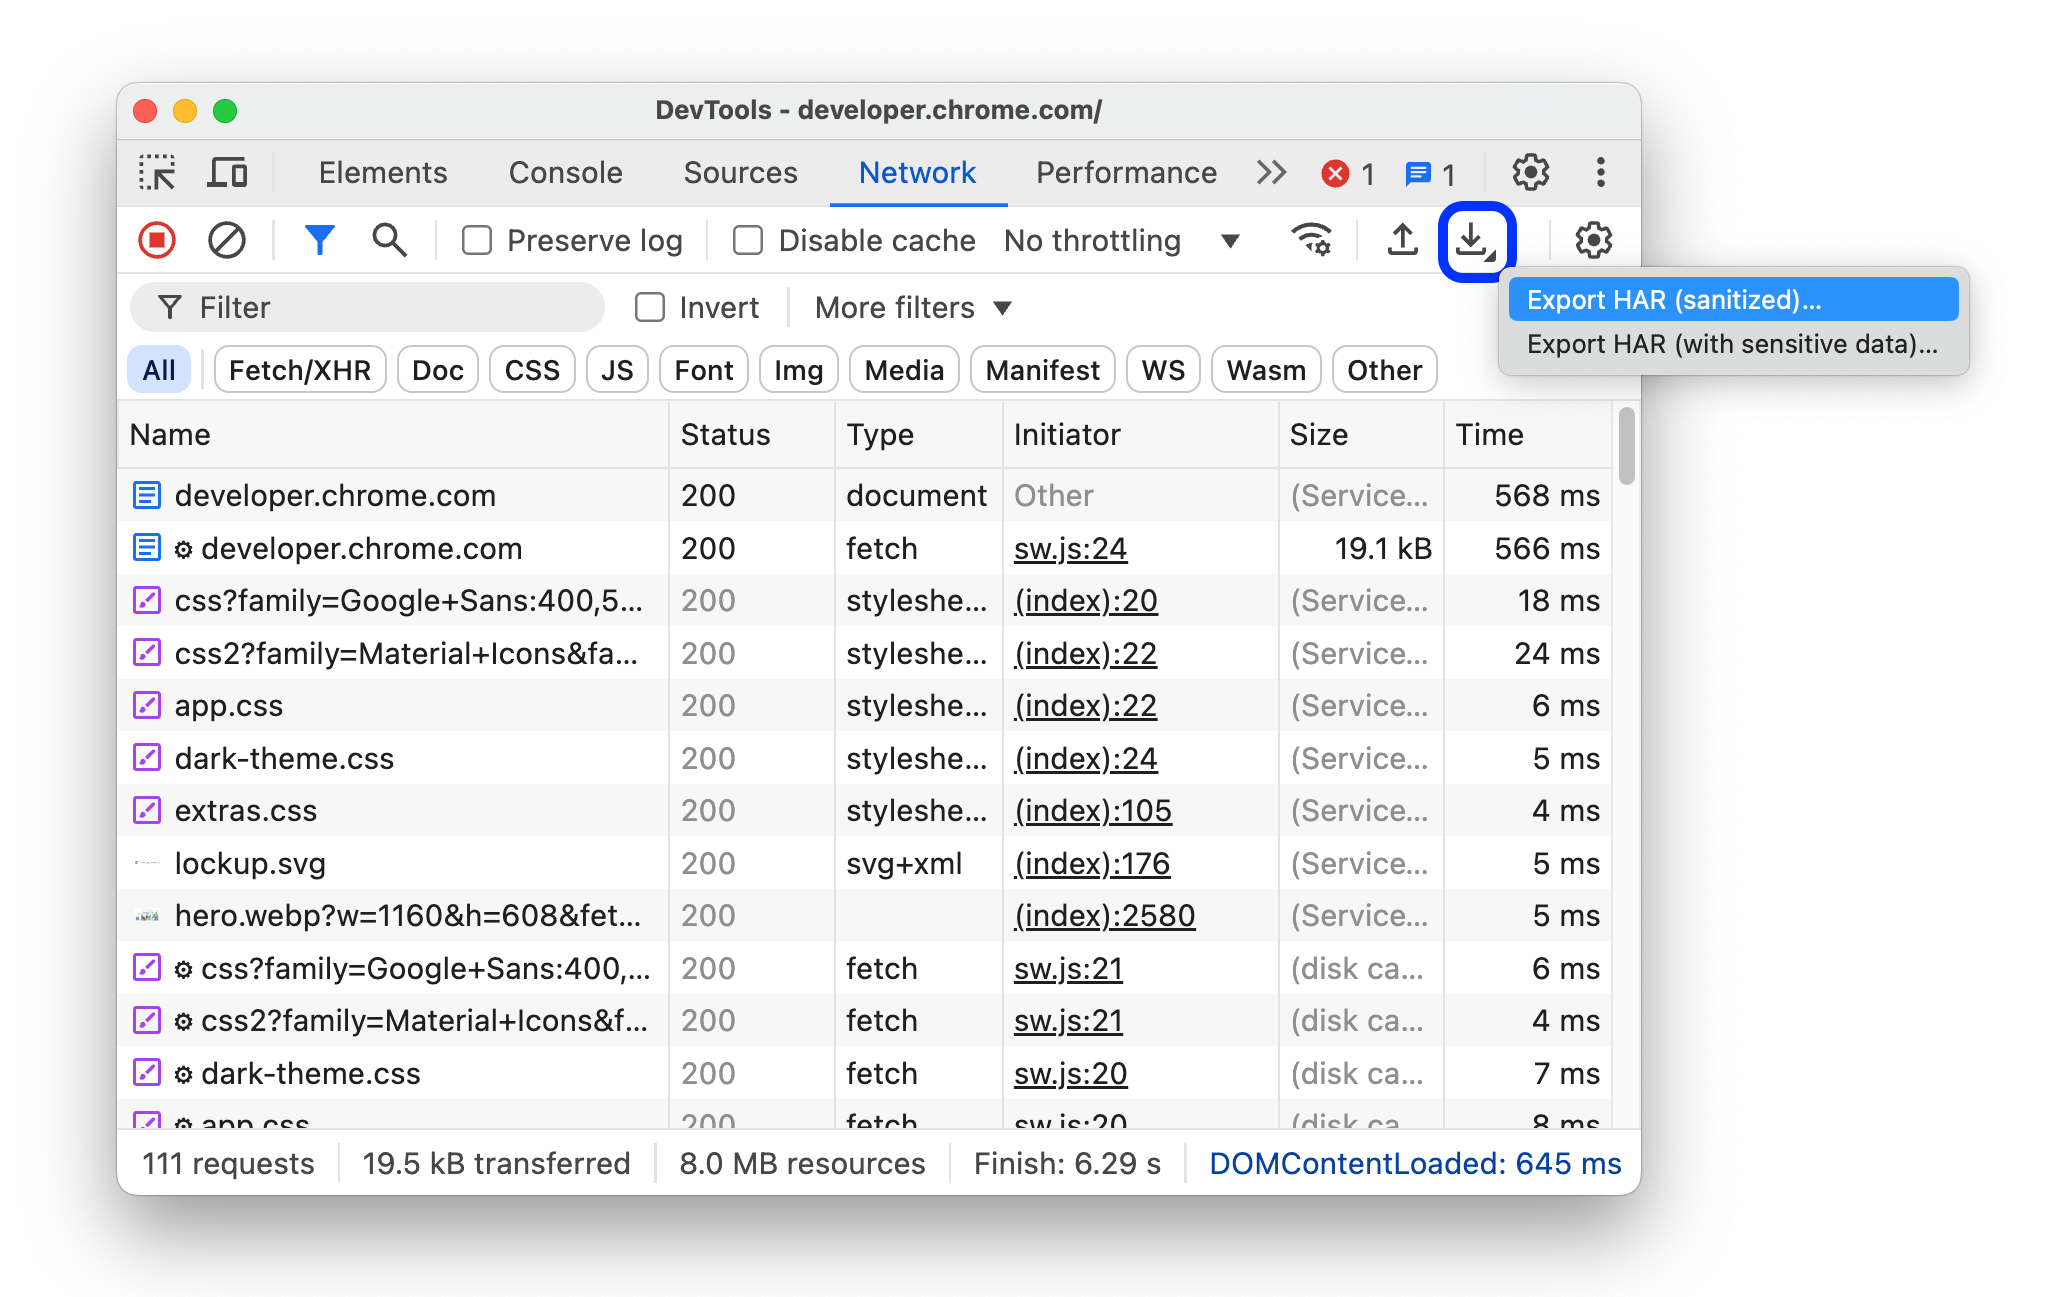Viewport: 2054px width, 1297px height.
Task: Click the search network requests icon
Action: click(387, 239)
